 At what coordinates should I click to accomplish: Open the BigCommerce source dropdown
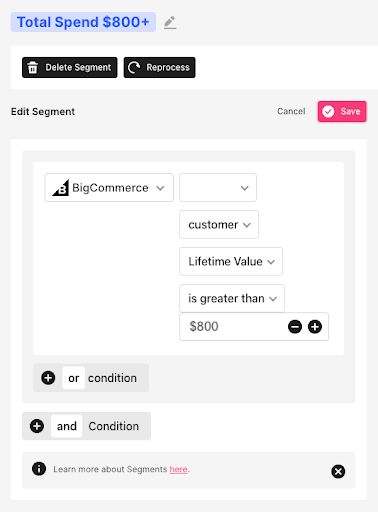click(109, 188)
